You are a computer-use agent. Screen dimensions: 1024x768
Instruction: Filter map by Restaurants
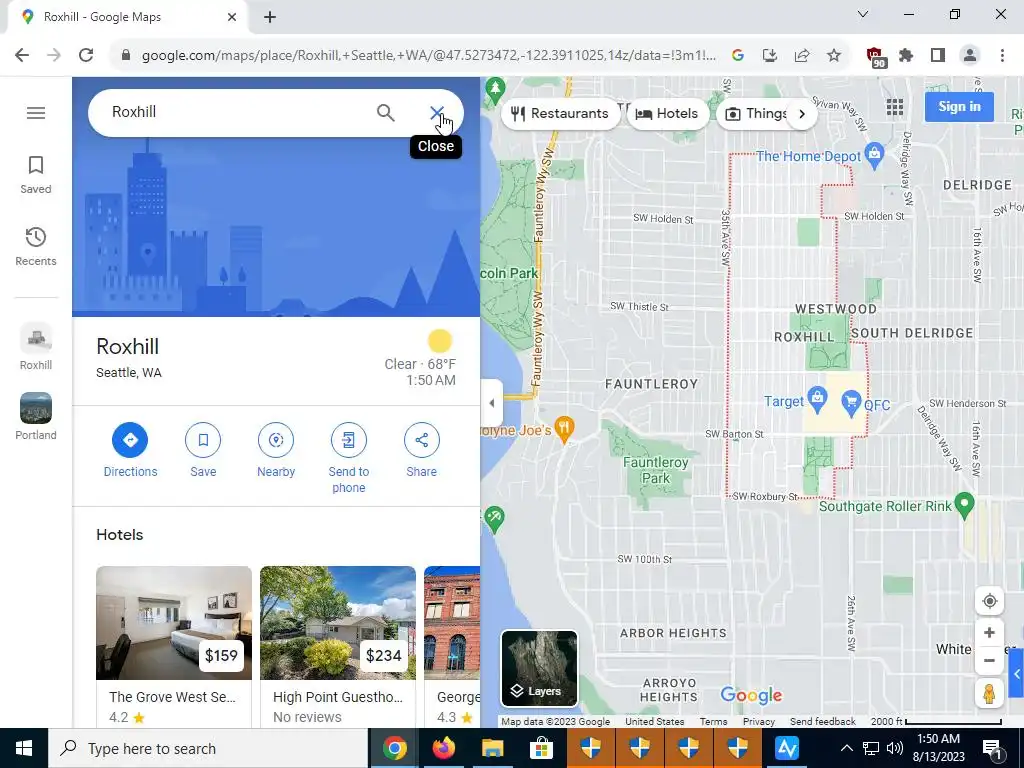point(560,114)
